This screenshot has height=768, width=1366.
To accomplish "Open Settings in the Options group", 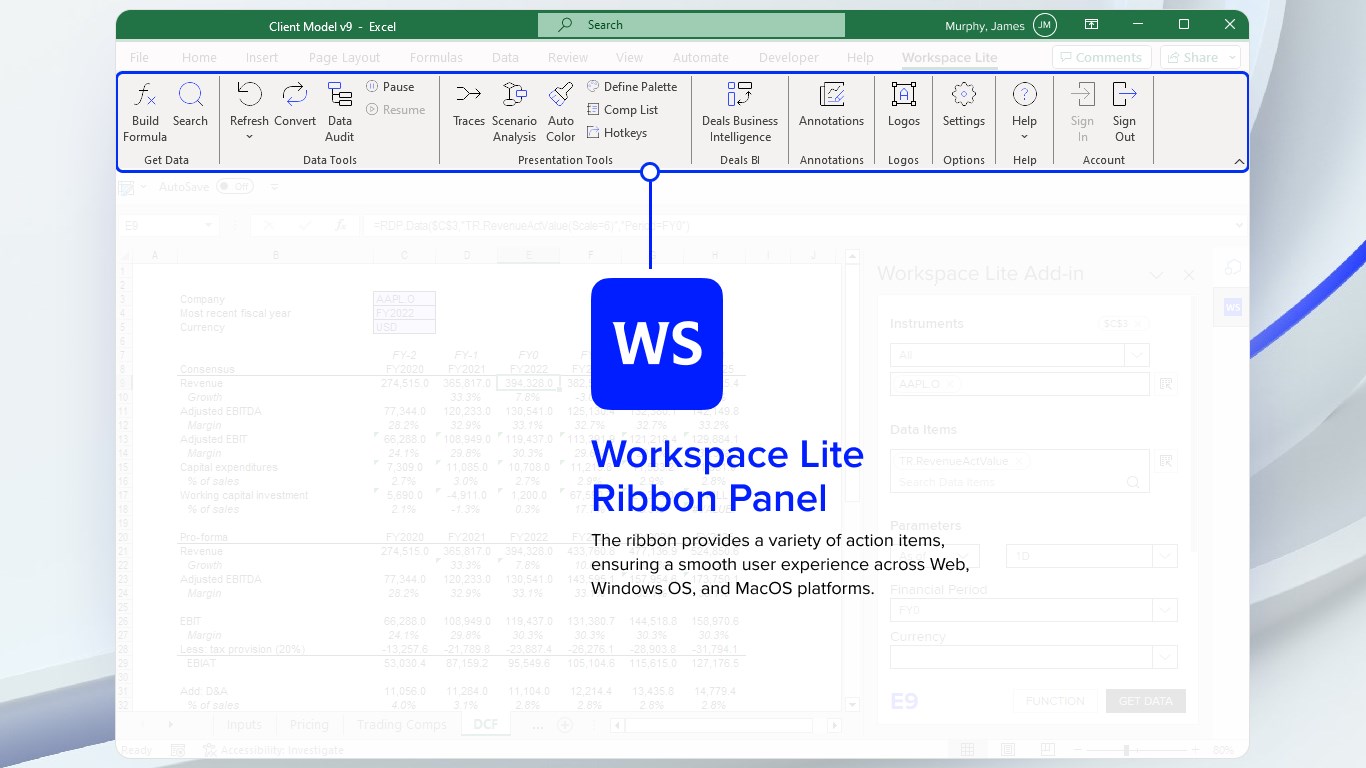I will click(964, 105).
